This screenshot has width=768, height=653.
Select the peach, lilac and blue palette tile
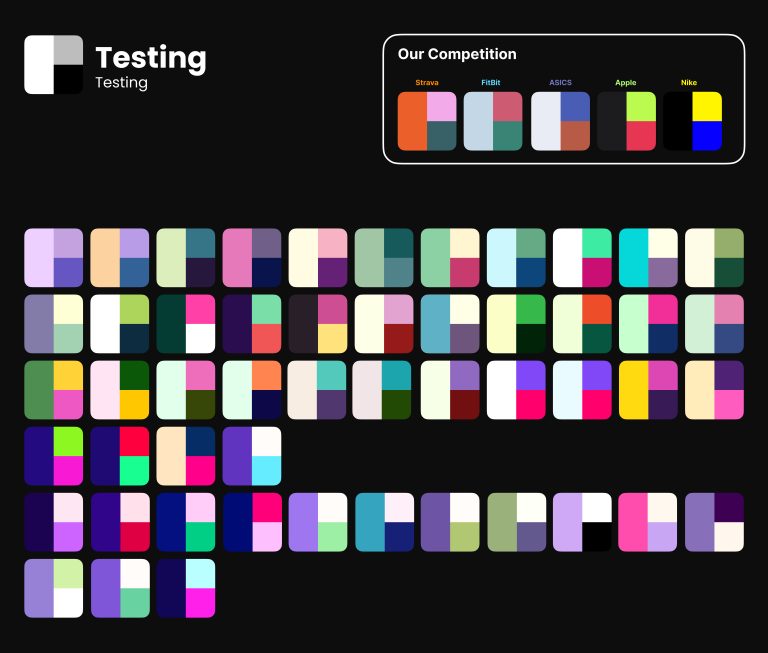point(120,258)
